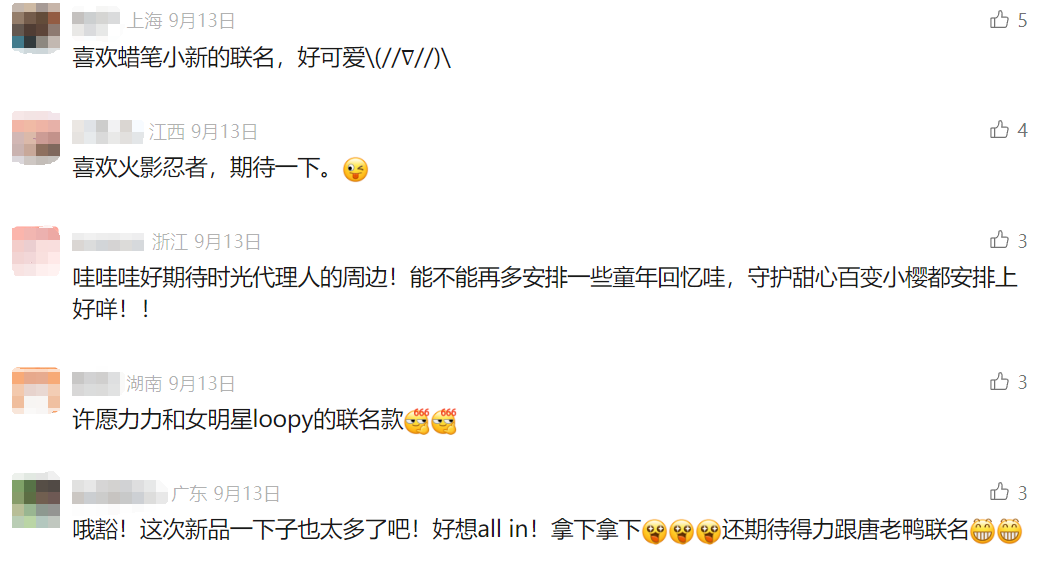1039x562 pixels.
Task: Click the username of the 江西 commenter
Action: pos(107,132)
